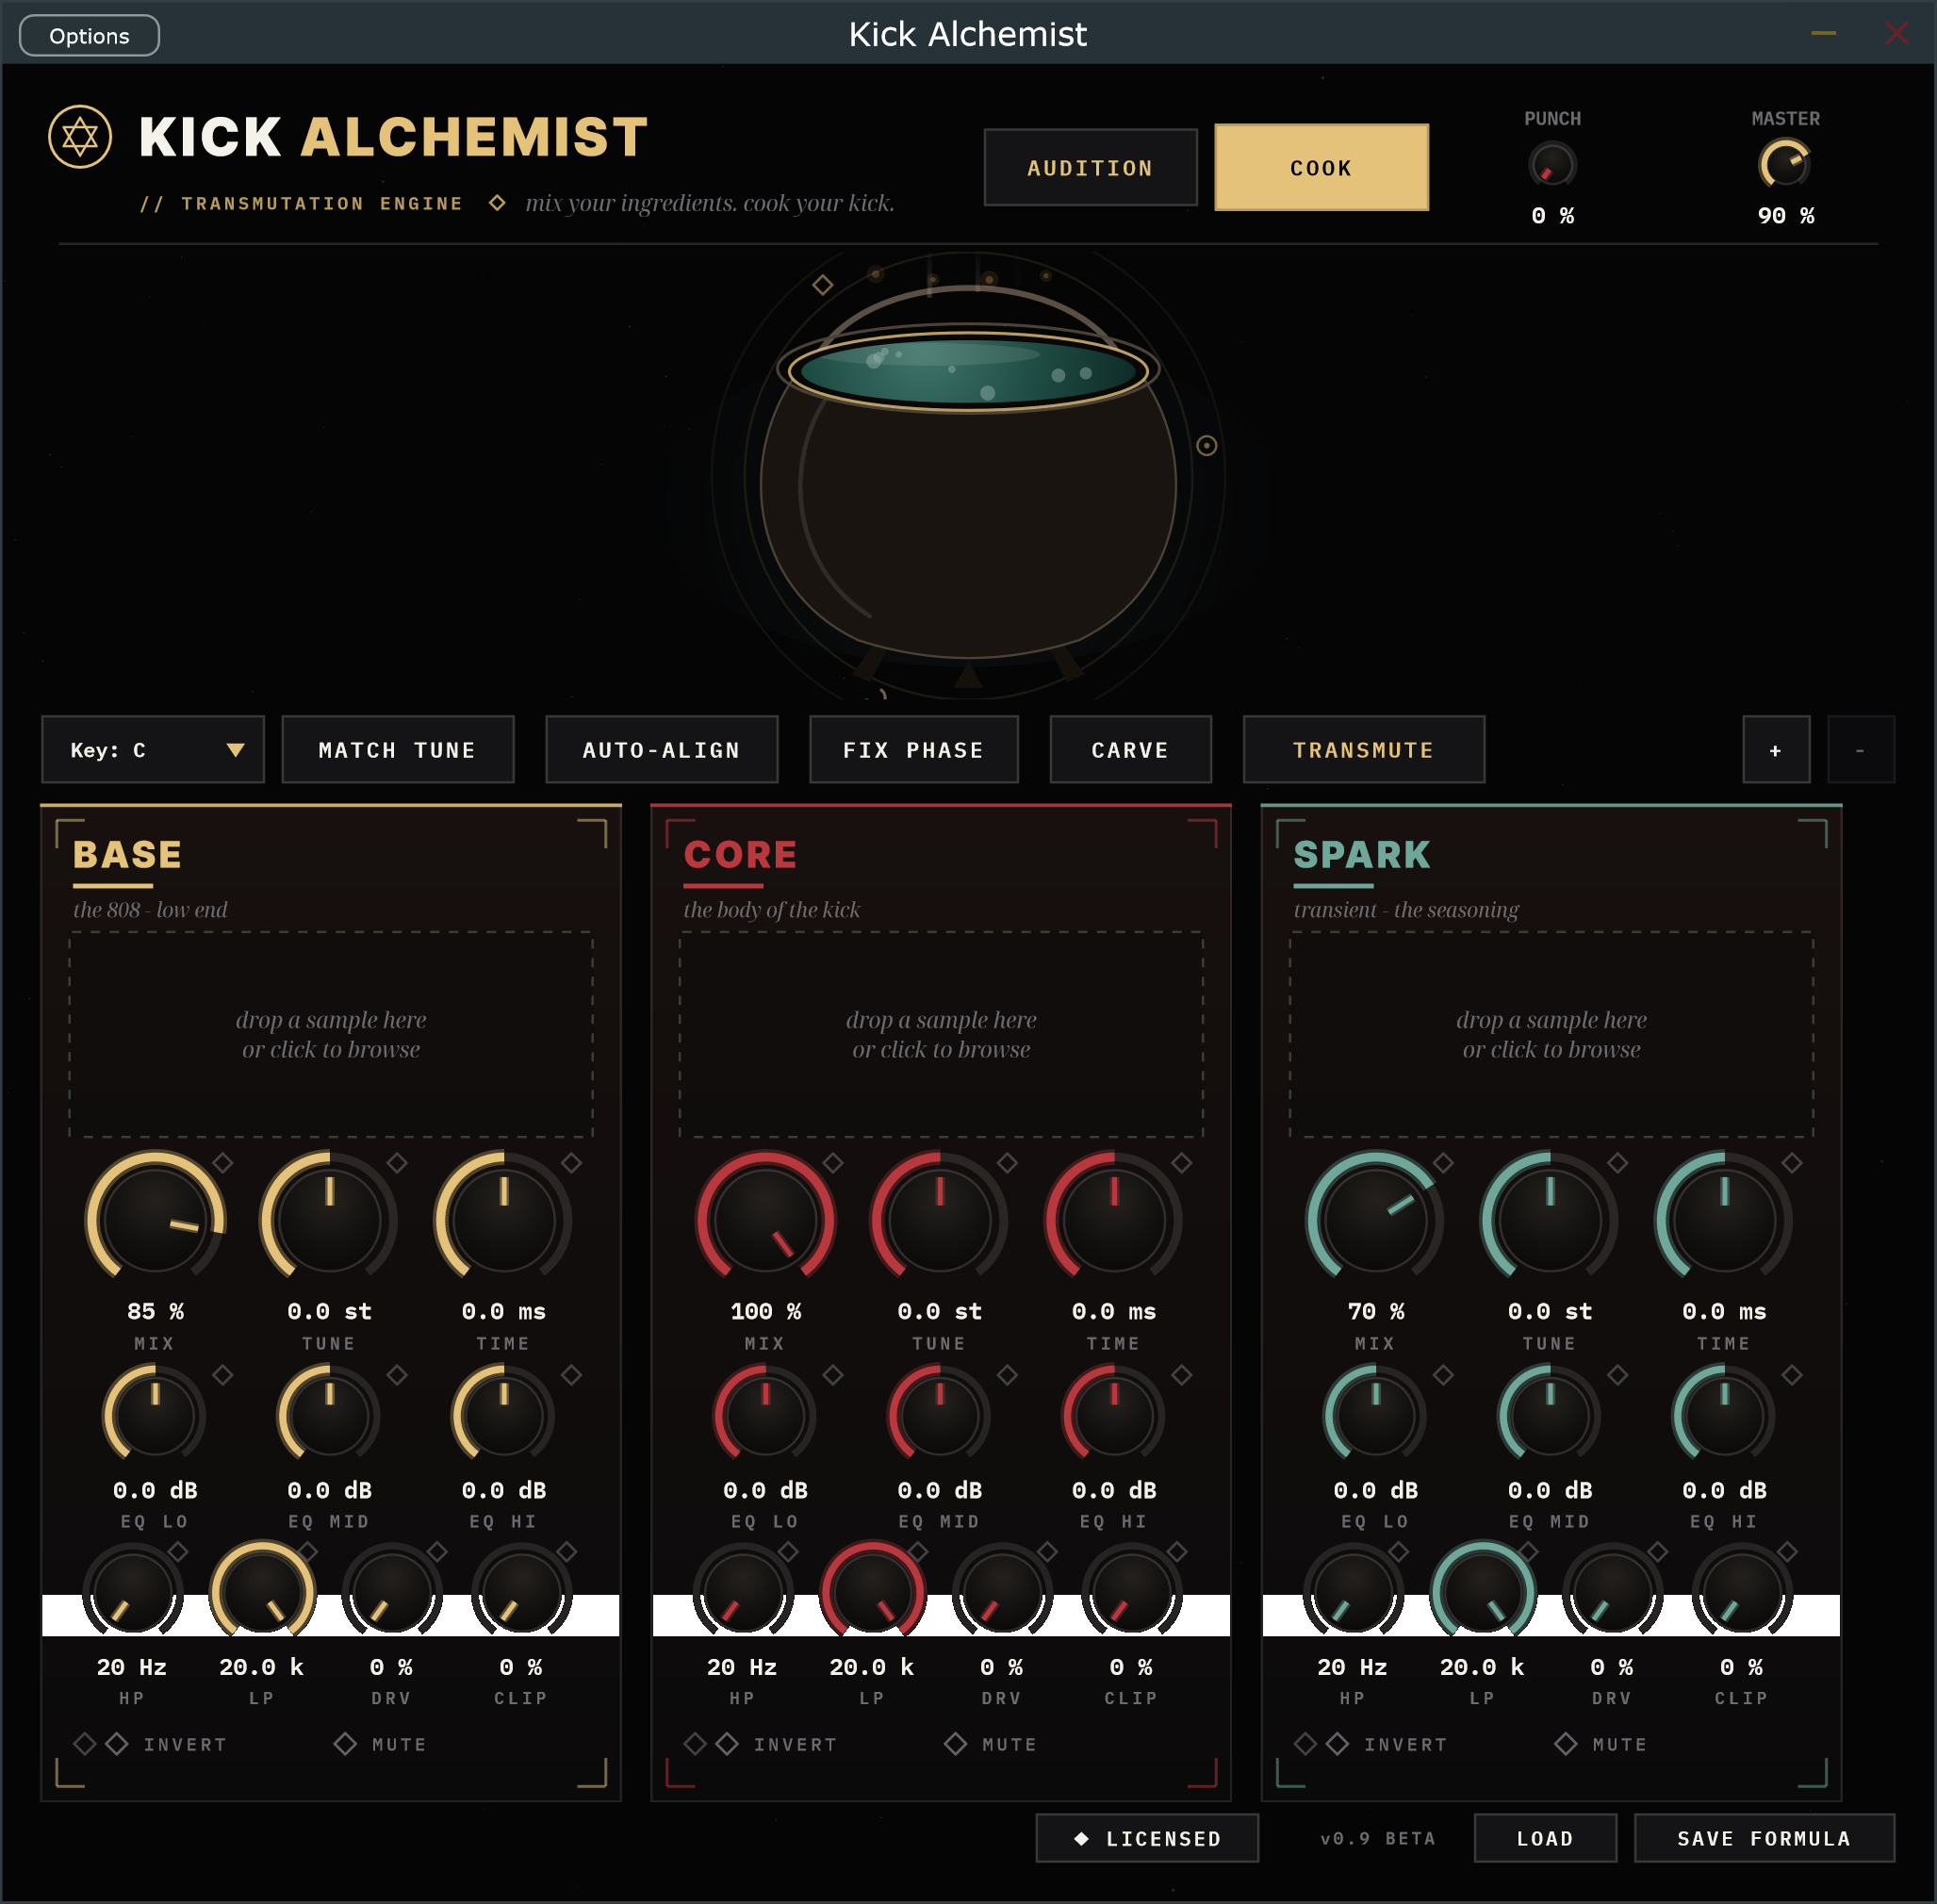
Task: Click the AUDITION button
Action: [1090, 168]
